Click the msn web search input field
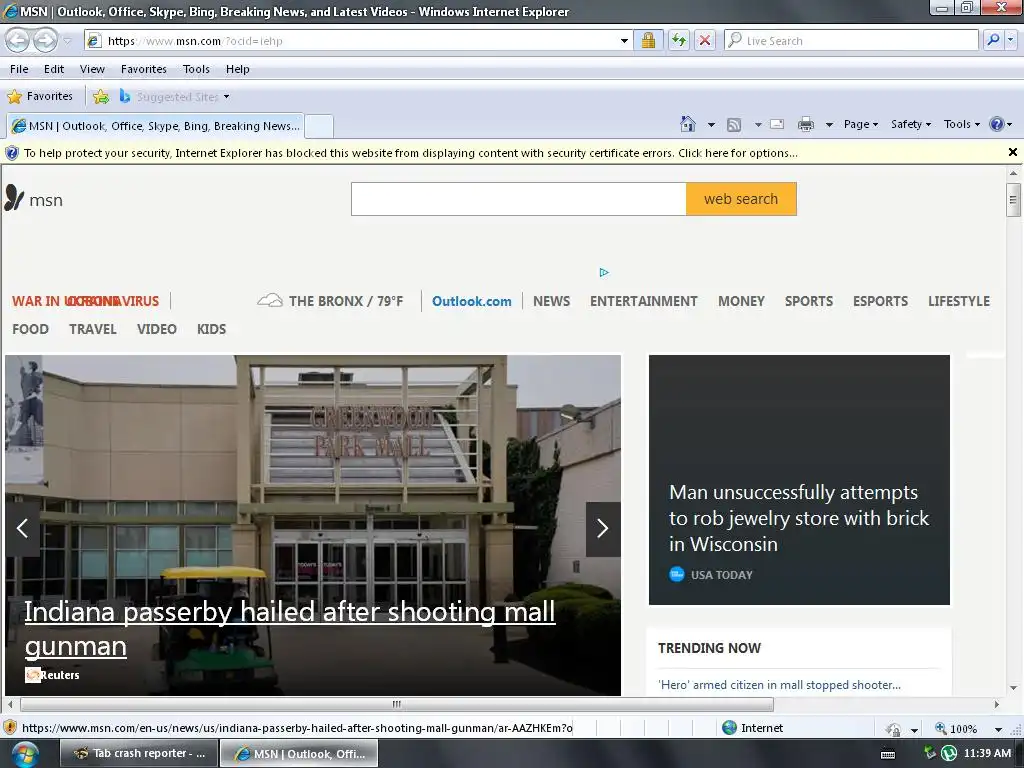The height and width of the screenshot is (768, 1024). (519, 199)
